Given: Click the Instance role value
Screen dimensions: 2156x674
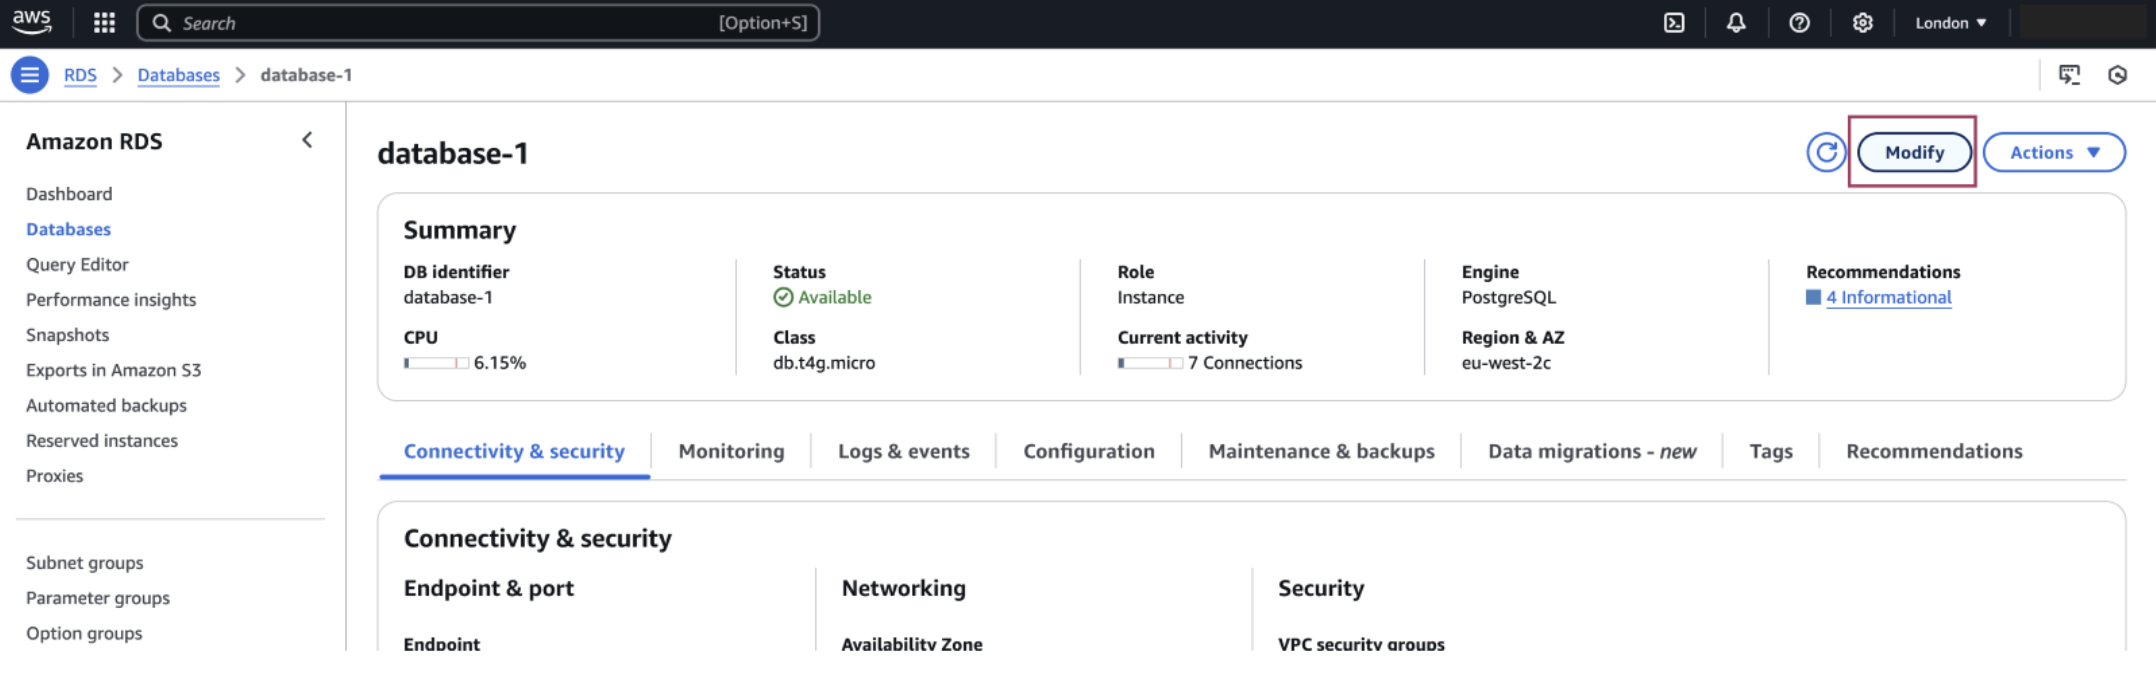Looking at the screenshot, I should 1150,297.
